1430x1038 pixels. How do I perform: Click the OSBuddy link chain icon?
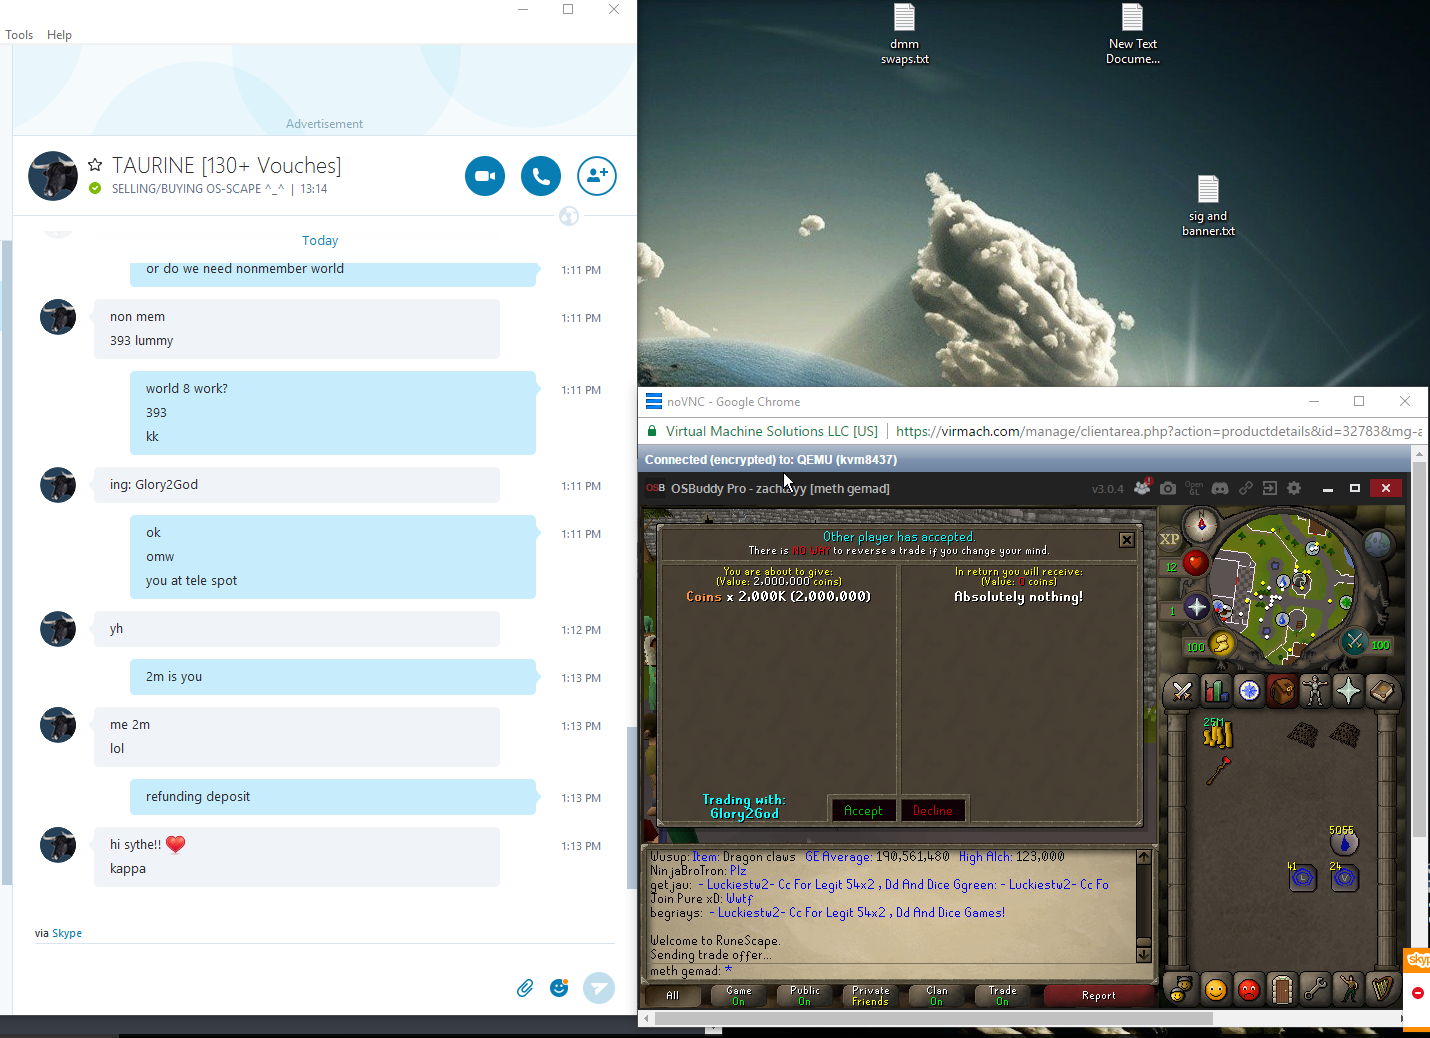coord(1245,488)
